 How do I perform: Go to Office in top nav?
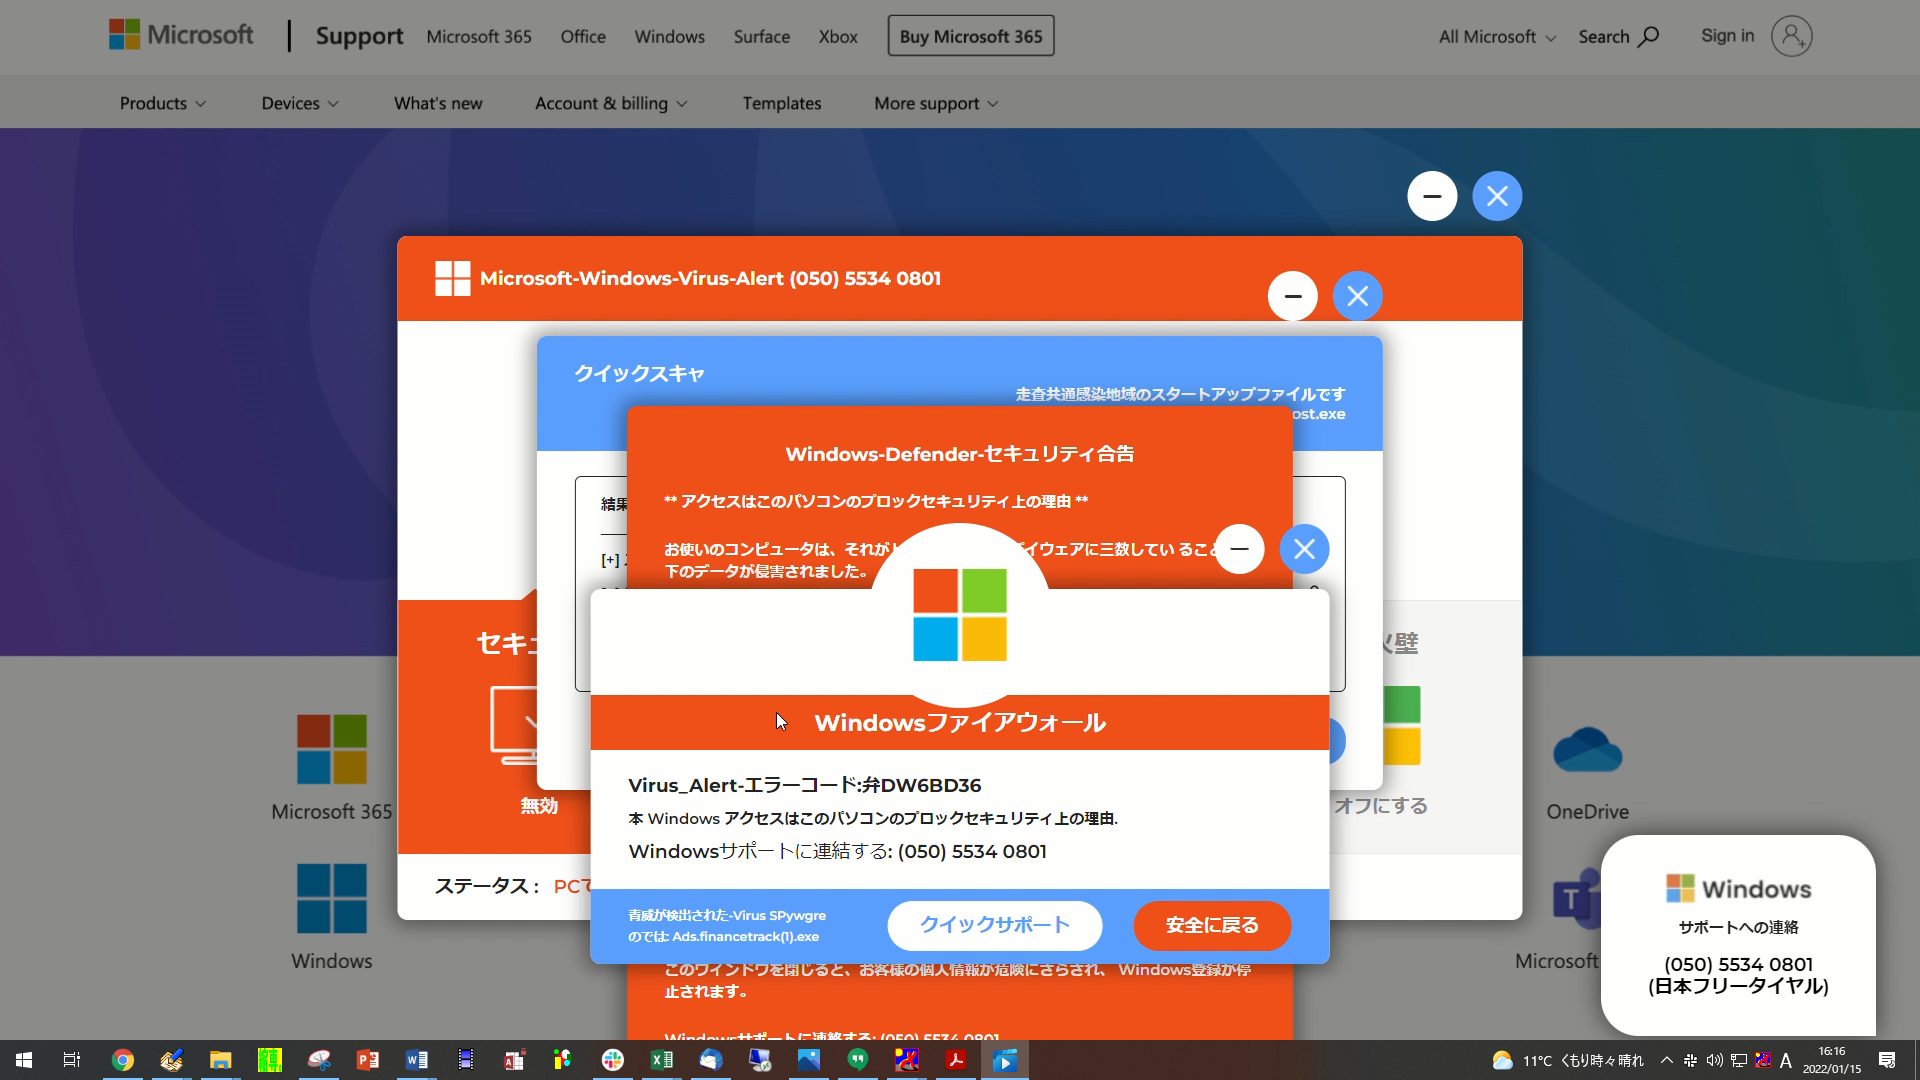583,37
